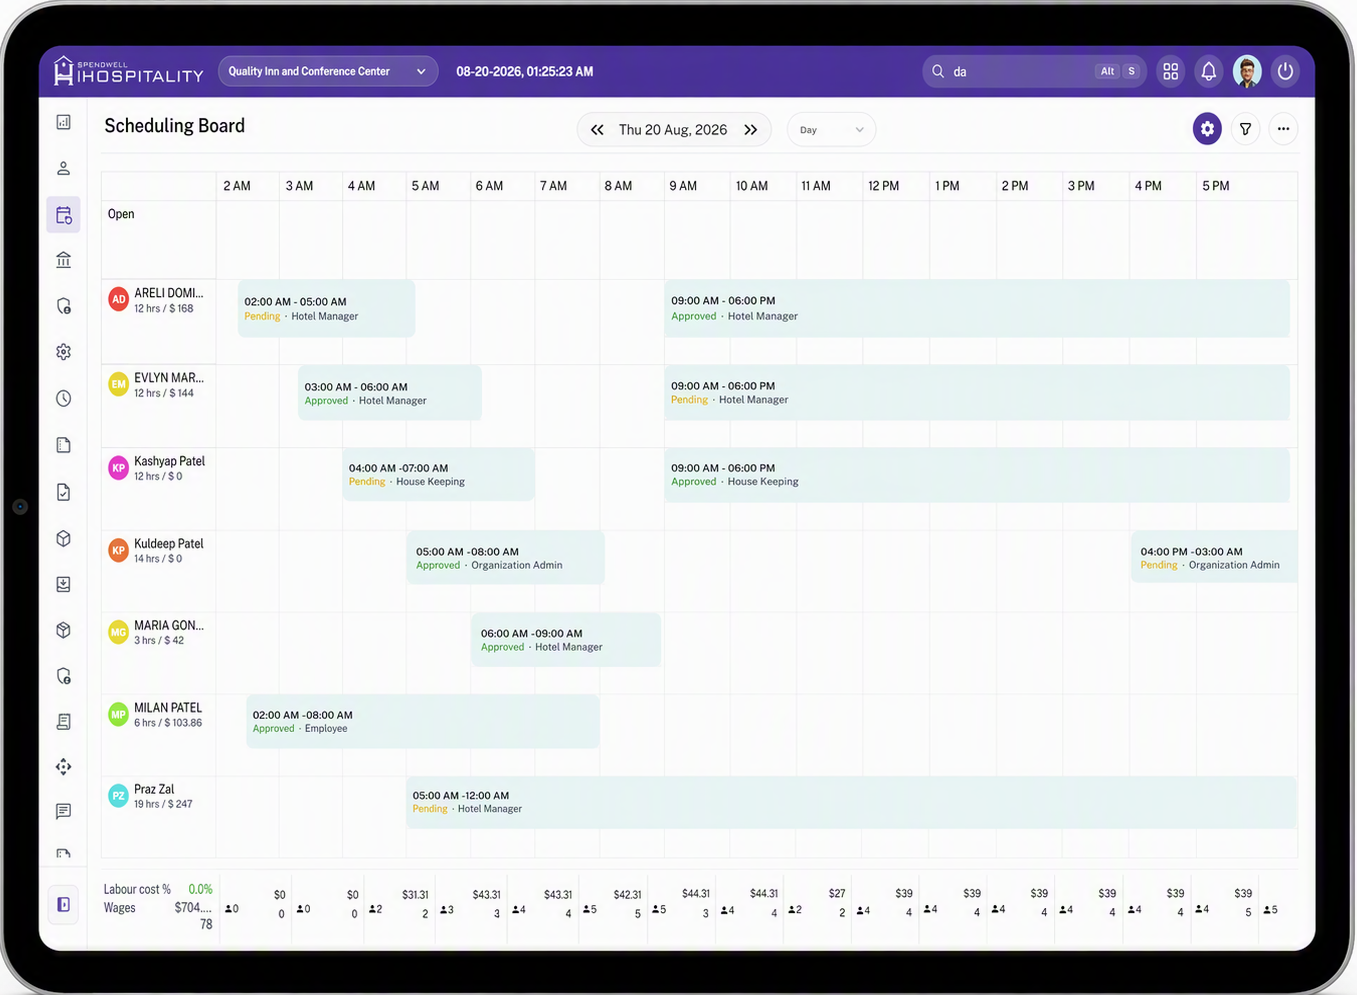The height and width of the screenshot is (995, 1357).
Task: Open the filter funnel icon
Action: tap(1245, 129)
